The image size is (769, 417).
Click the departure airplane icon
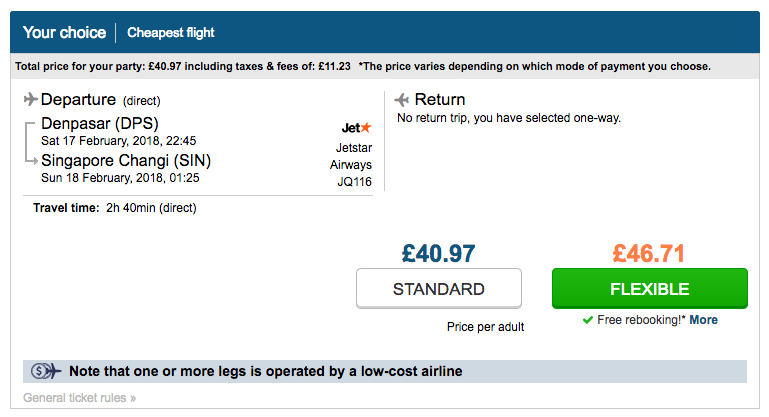click(30, 99)
